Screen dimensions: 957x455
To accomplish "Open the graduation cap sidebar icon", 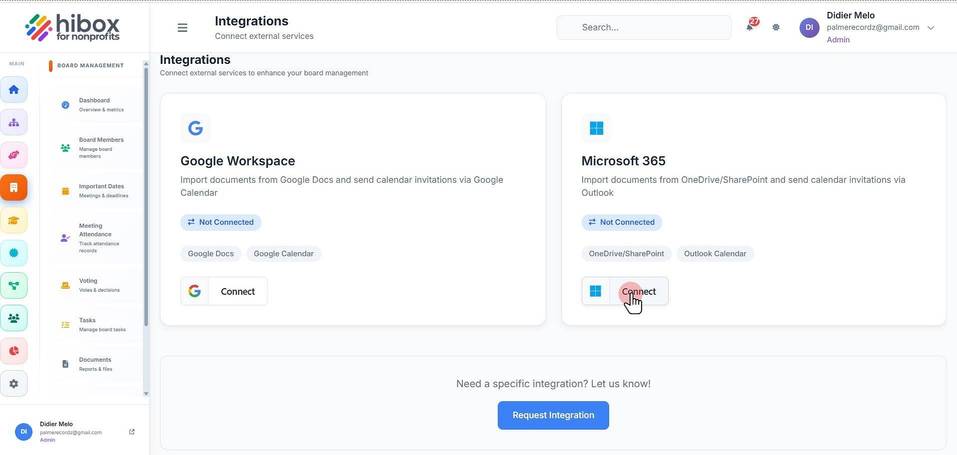I will [x=13, y=220].
